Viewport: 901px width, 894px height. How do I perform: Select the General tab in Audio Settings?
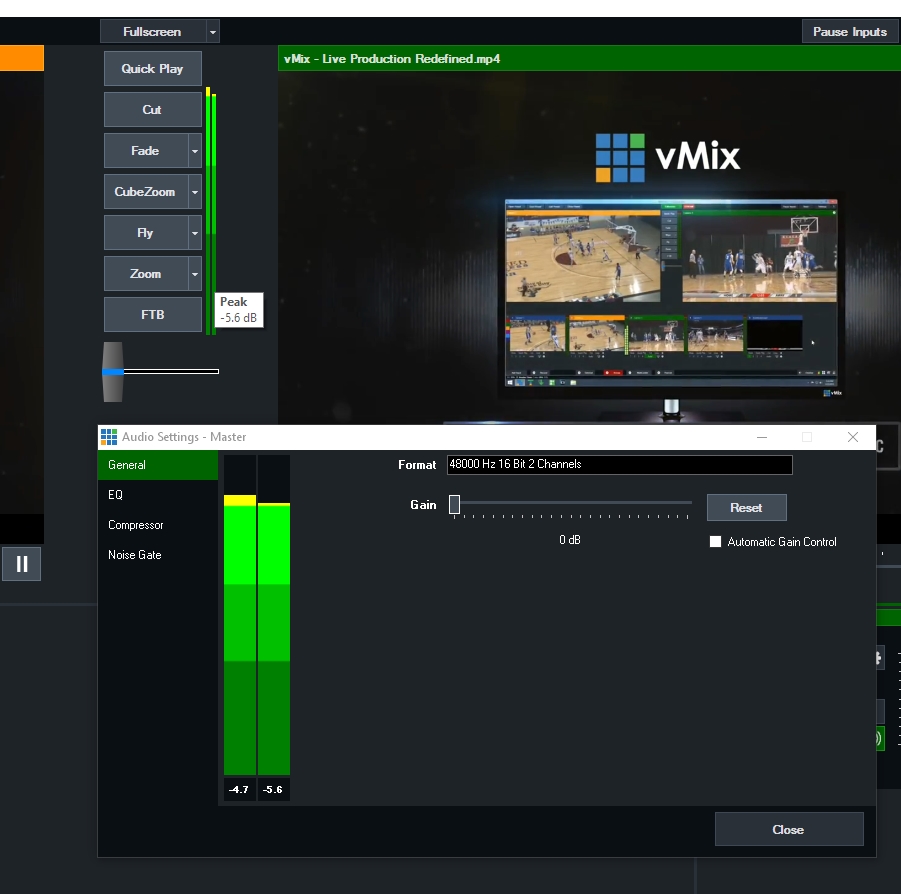(157, 465)
